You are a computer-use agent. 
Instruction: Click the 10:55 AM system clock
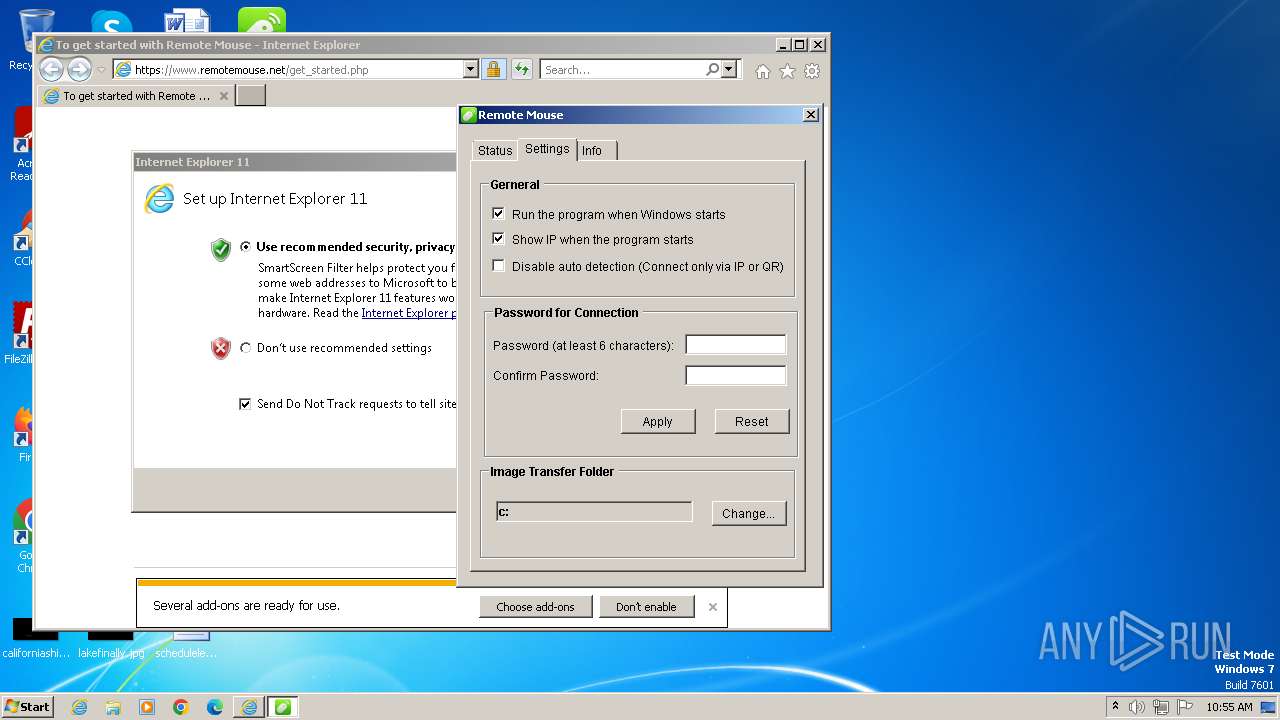tap(1229, 707)
